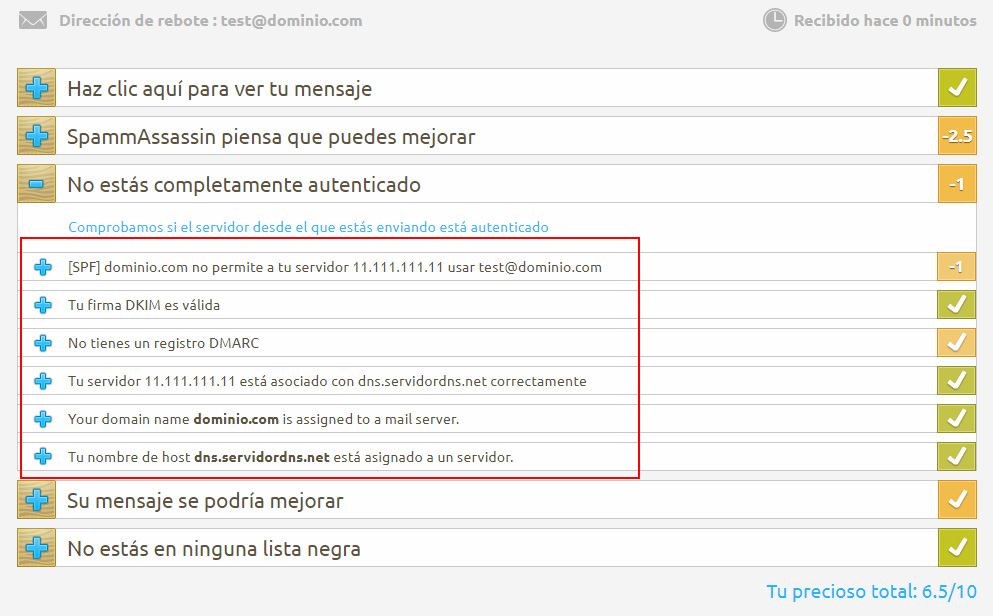Expand the SPF dominio.com detail row
Screen dimensions: 993x616
tap(43, 267)
